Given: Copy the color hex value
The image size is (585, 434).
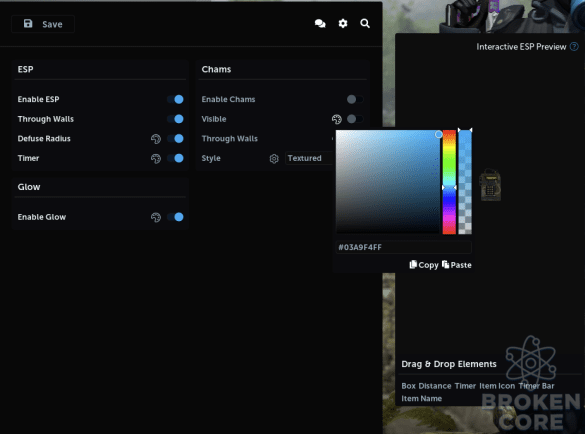Looking at the screenshot, I should point(424,265).
